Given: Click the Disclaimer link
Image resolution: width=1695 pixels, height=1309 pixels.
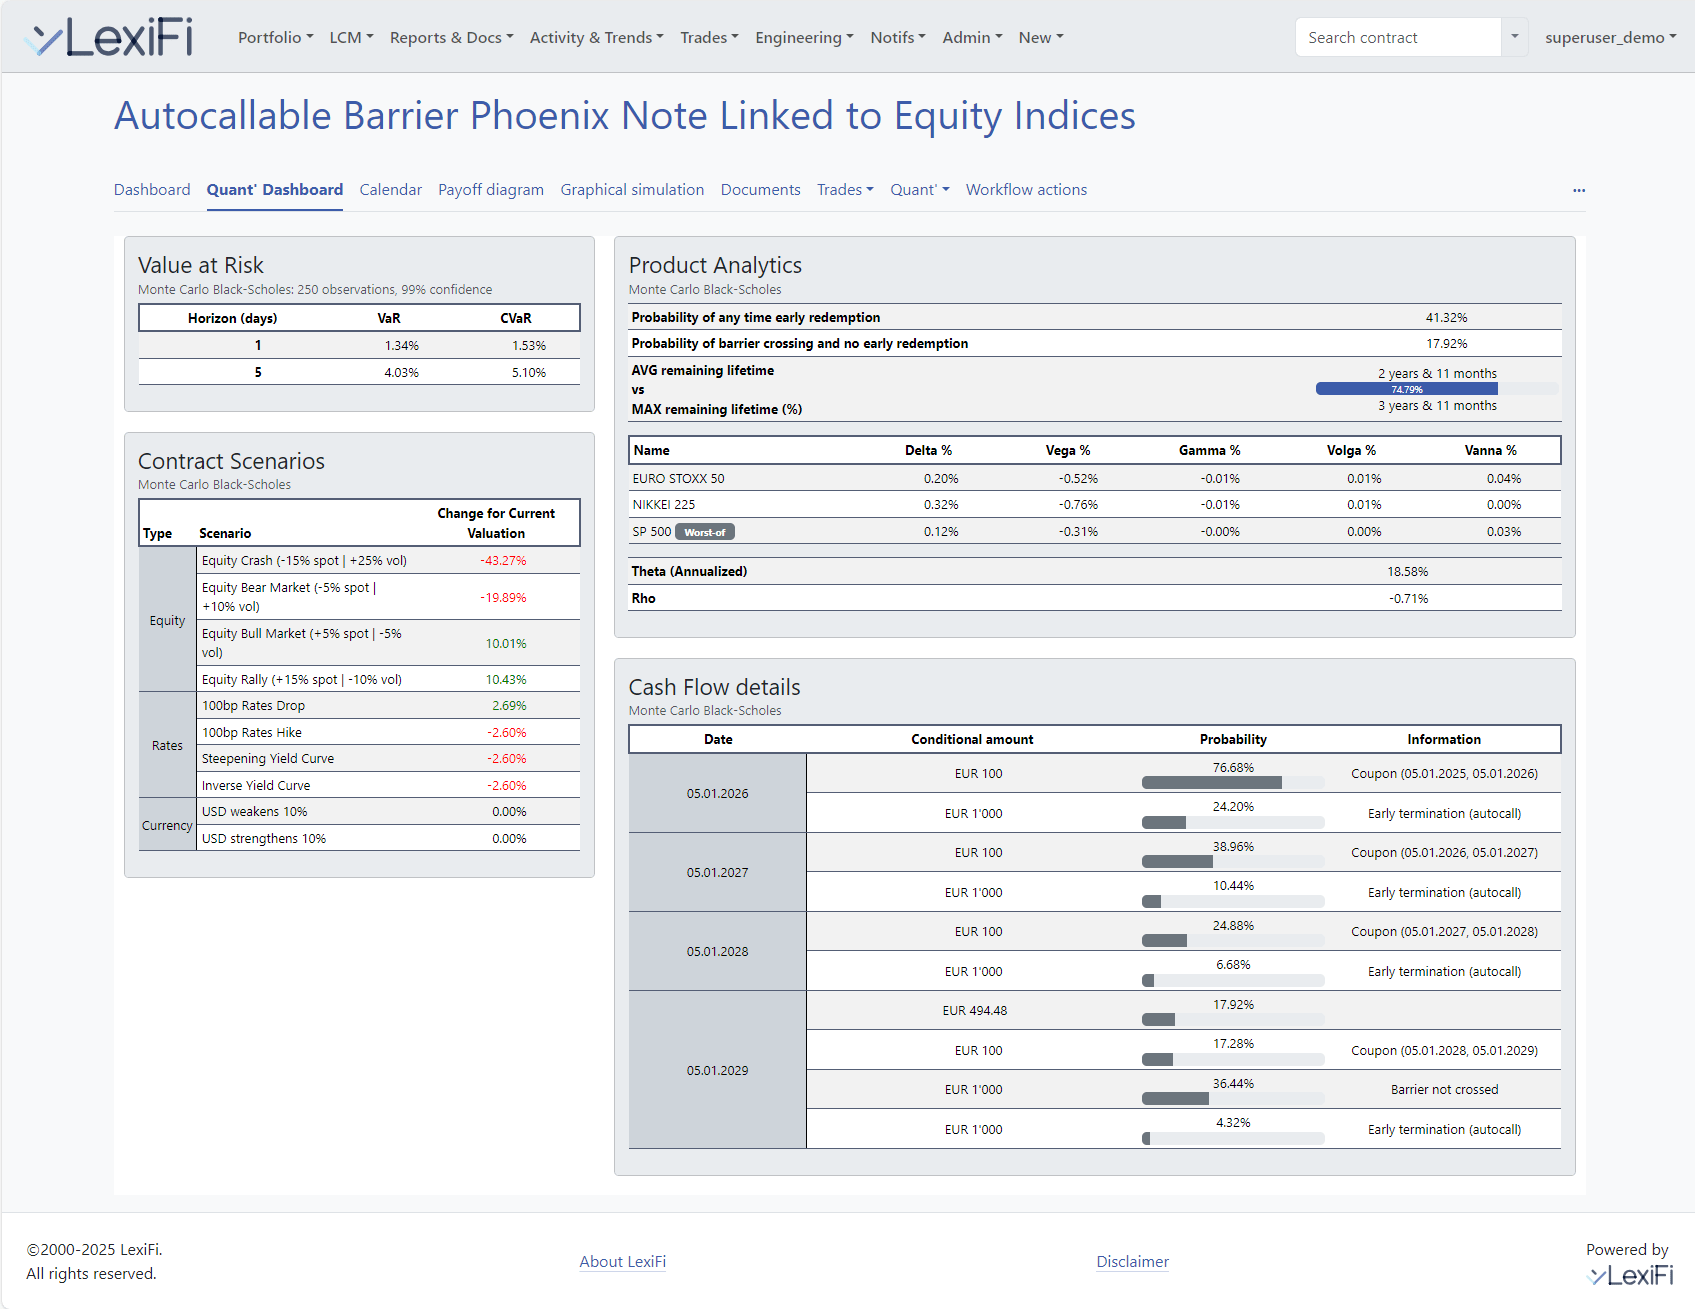Looking at the screenshot, I should 1132,1261.
